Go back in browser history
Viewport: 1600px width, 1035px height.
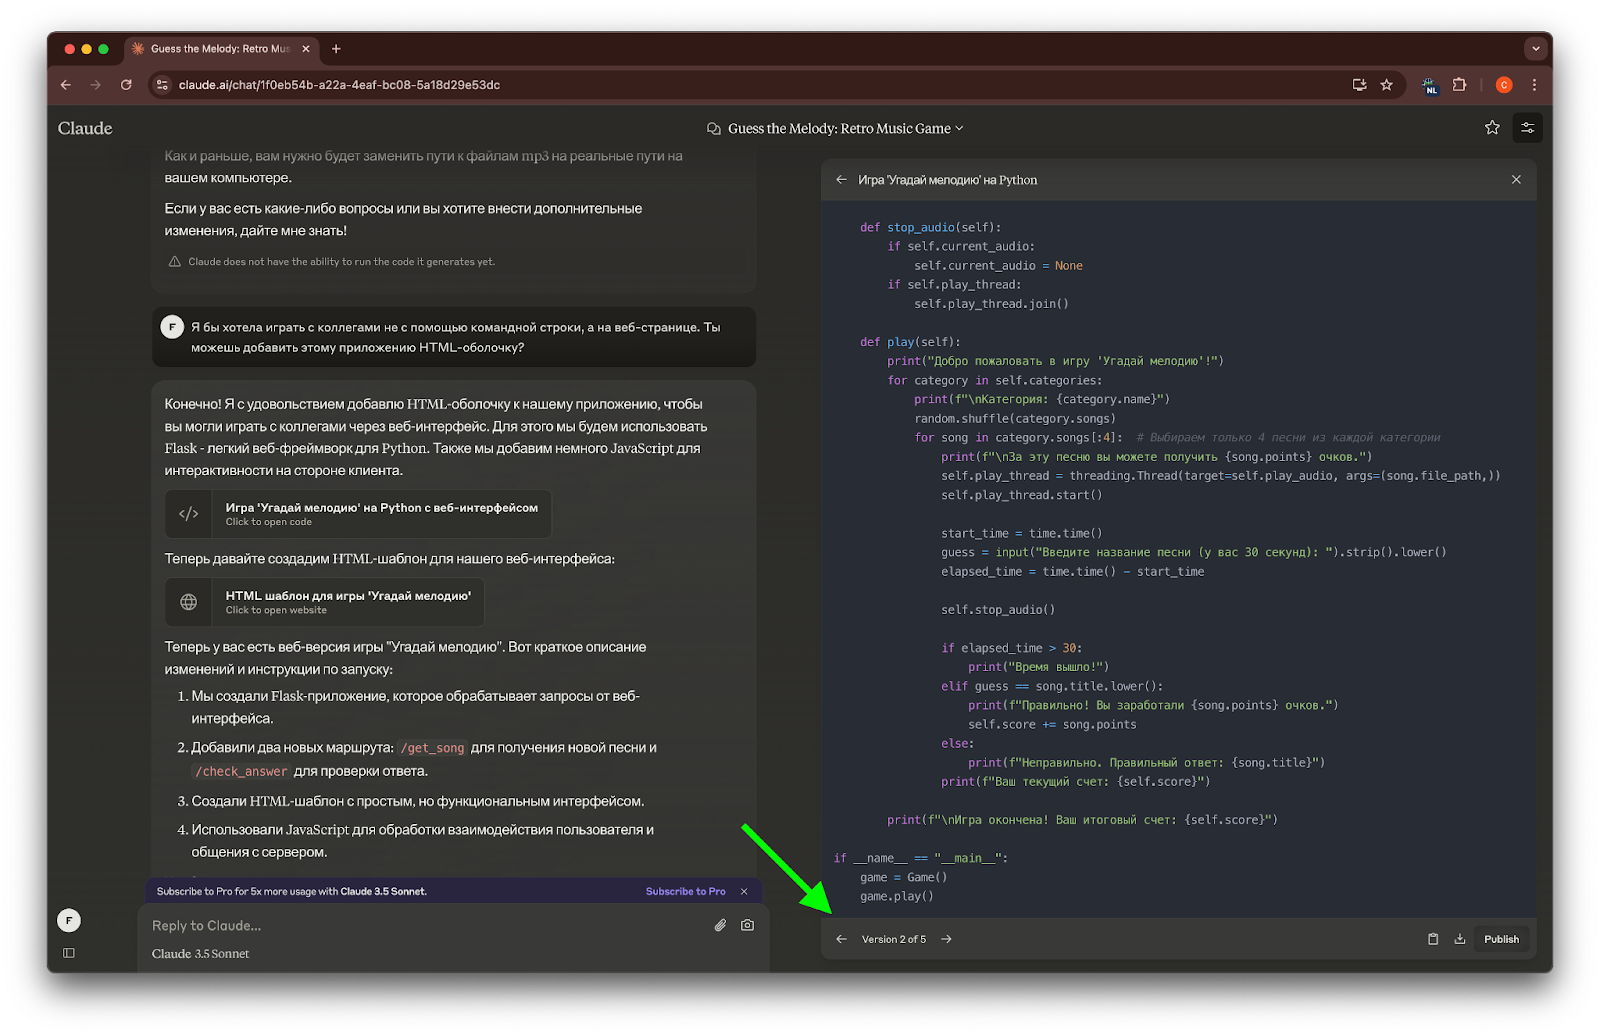pyautogui.click(x=66, y=85)
